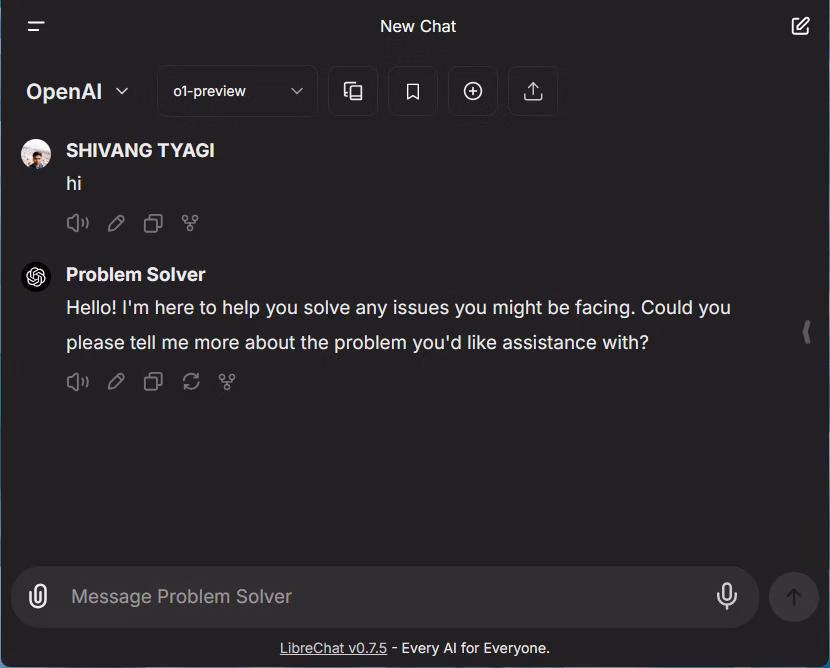The height and width of the screenshot is (668, 830).
Task: Copy the user's 'hi' message to clipboard
Action: coord(153,223)
